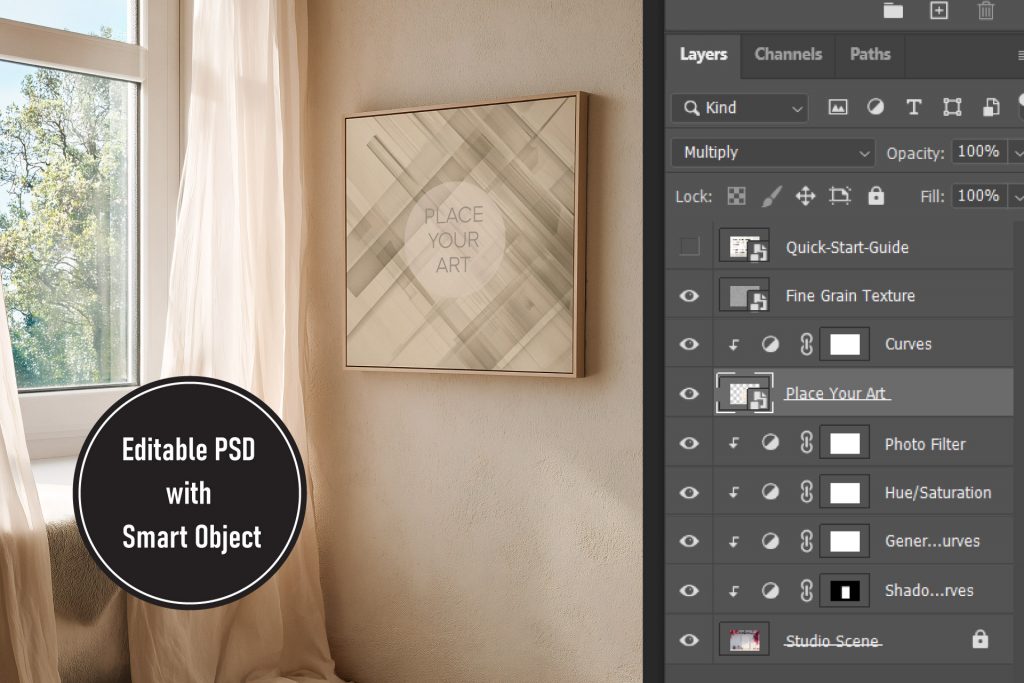Screen dimensions: 1024x683
Task: Click the Shado...rves adjustment icon
Action: click(x=771, y=590)
